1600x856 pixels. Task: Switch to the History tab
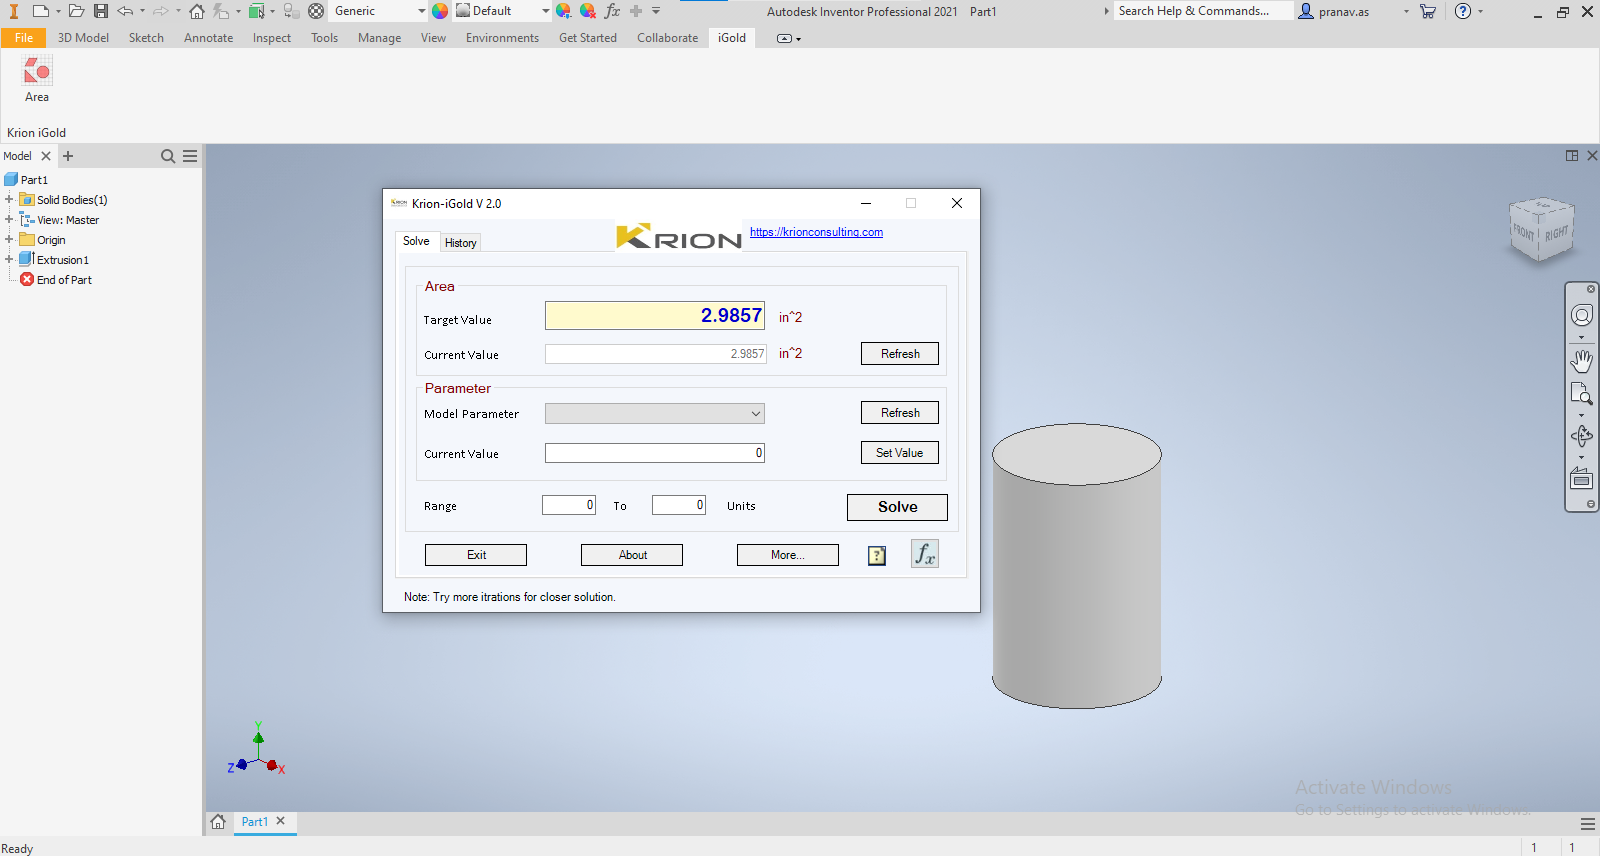click(461, 243)
